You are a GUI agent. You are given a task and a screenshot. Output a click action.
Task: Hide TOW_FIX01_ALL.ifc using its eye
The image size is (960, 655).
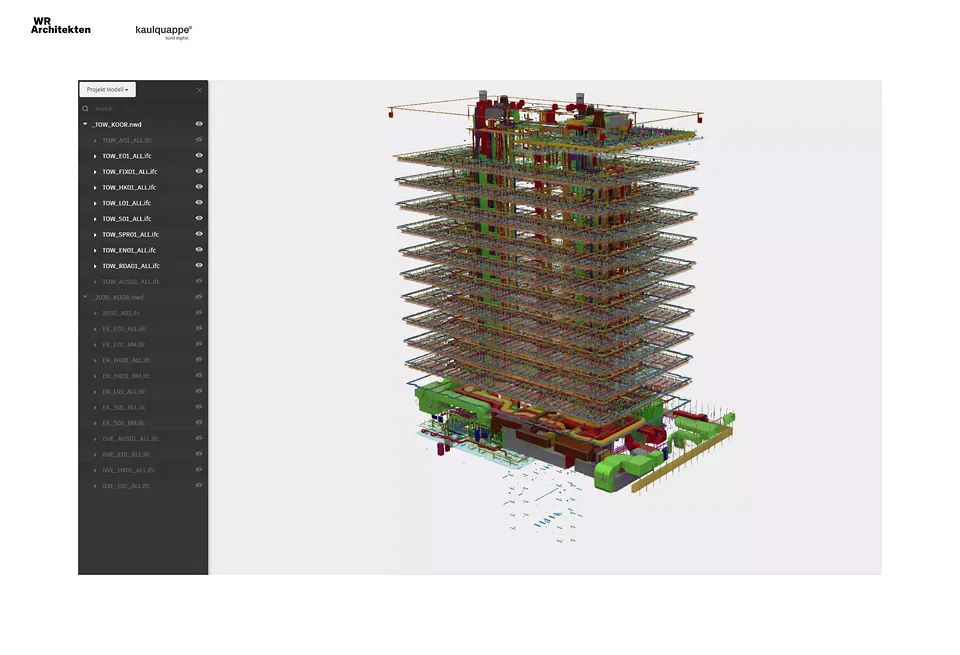(199, 171)
